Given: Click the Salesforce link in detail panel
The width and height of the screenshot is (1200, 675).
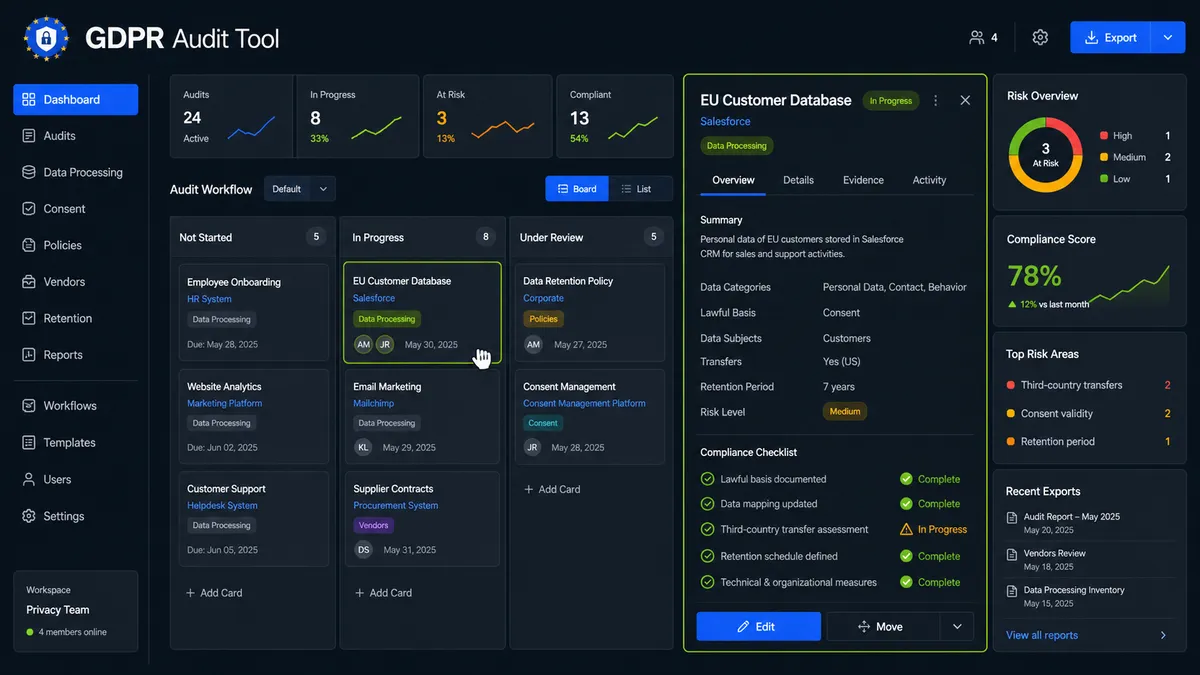Looking at the screenshot, I should point(725,122).
